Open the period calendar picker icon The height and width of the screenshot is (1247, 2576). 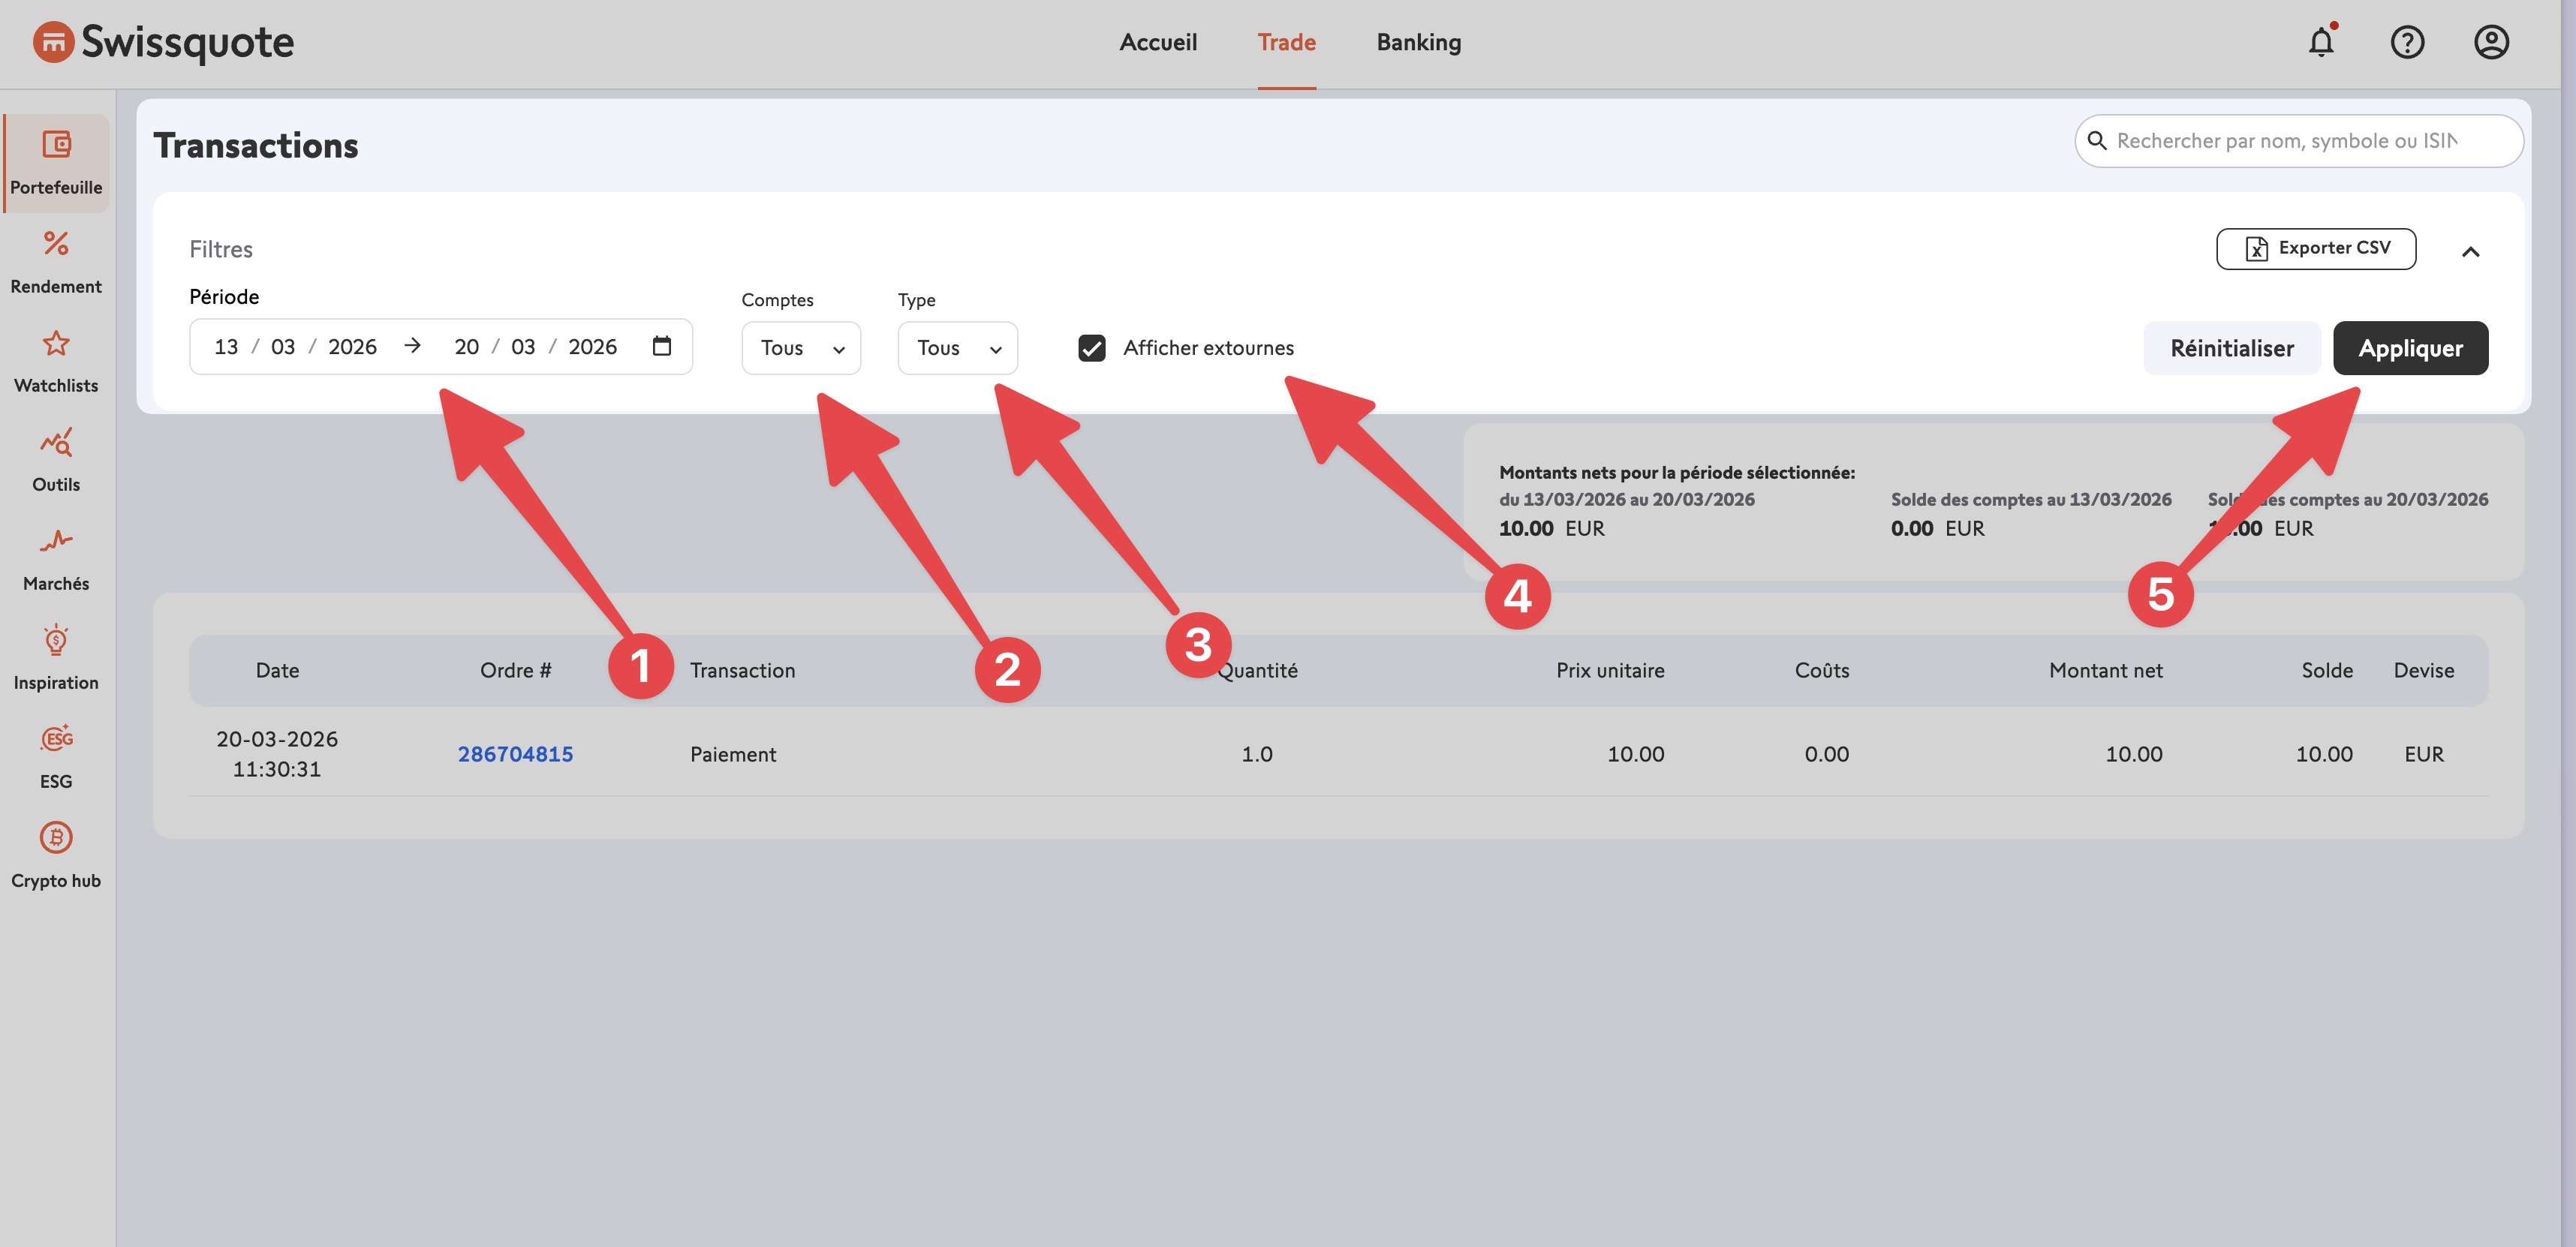pyautogui.click(x=661, y=346)
